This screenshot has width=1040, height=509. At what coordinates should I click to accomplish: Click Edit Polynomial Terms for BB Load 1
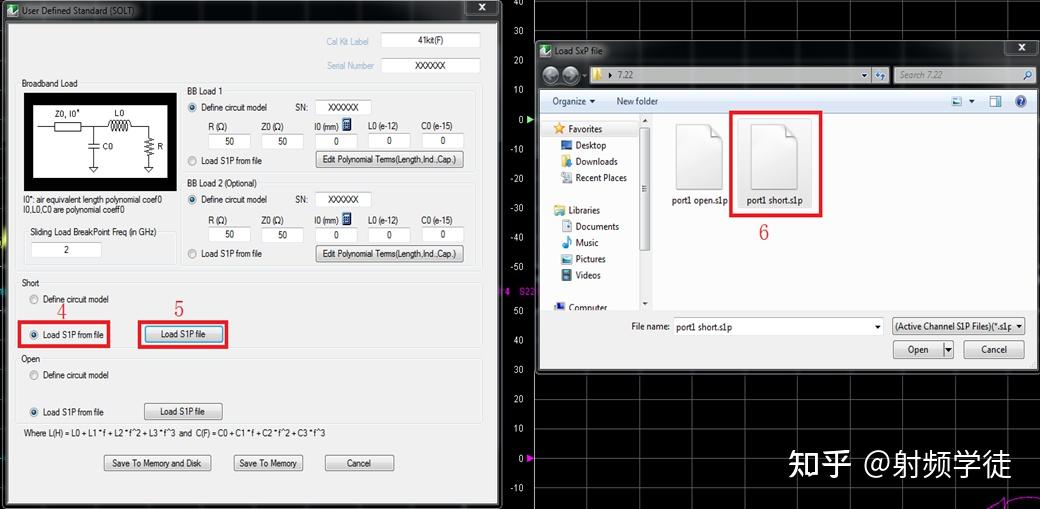coord(389,160)
